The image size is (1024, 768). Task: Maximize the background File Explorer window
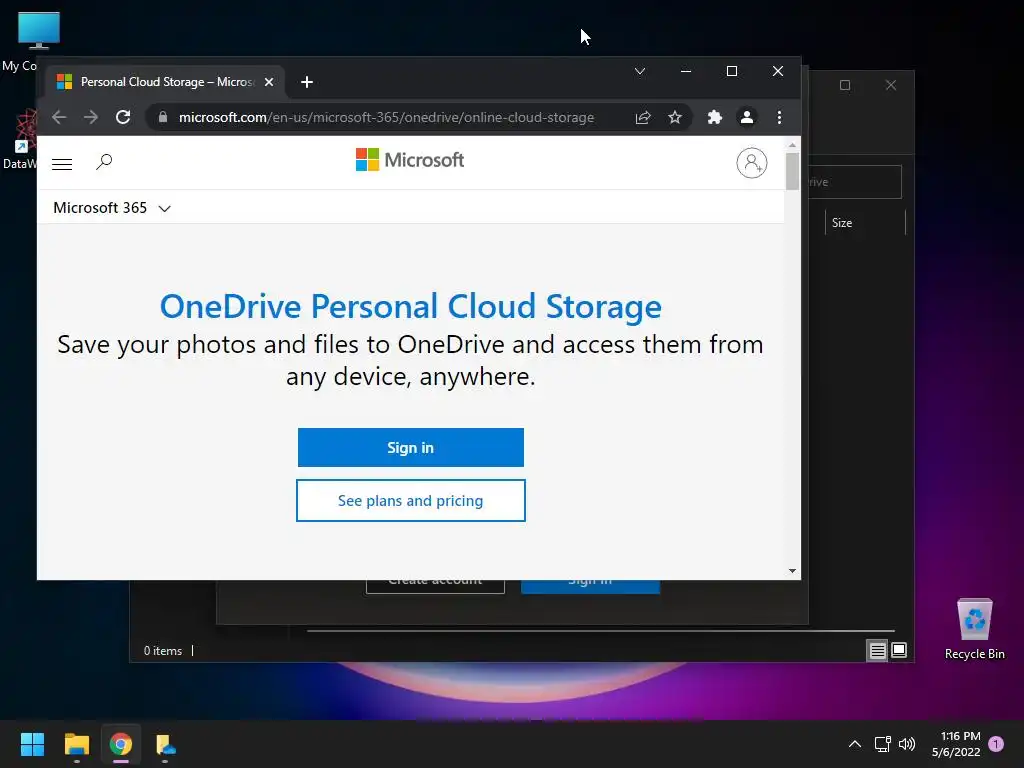click(x=845, y=86)
